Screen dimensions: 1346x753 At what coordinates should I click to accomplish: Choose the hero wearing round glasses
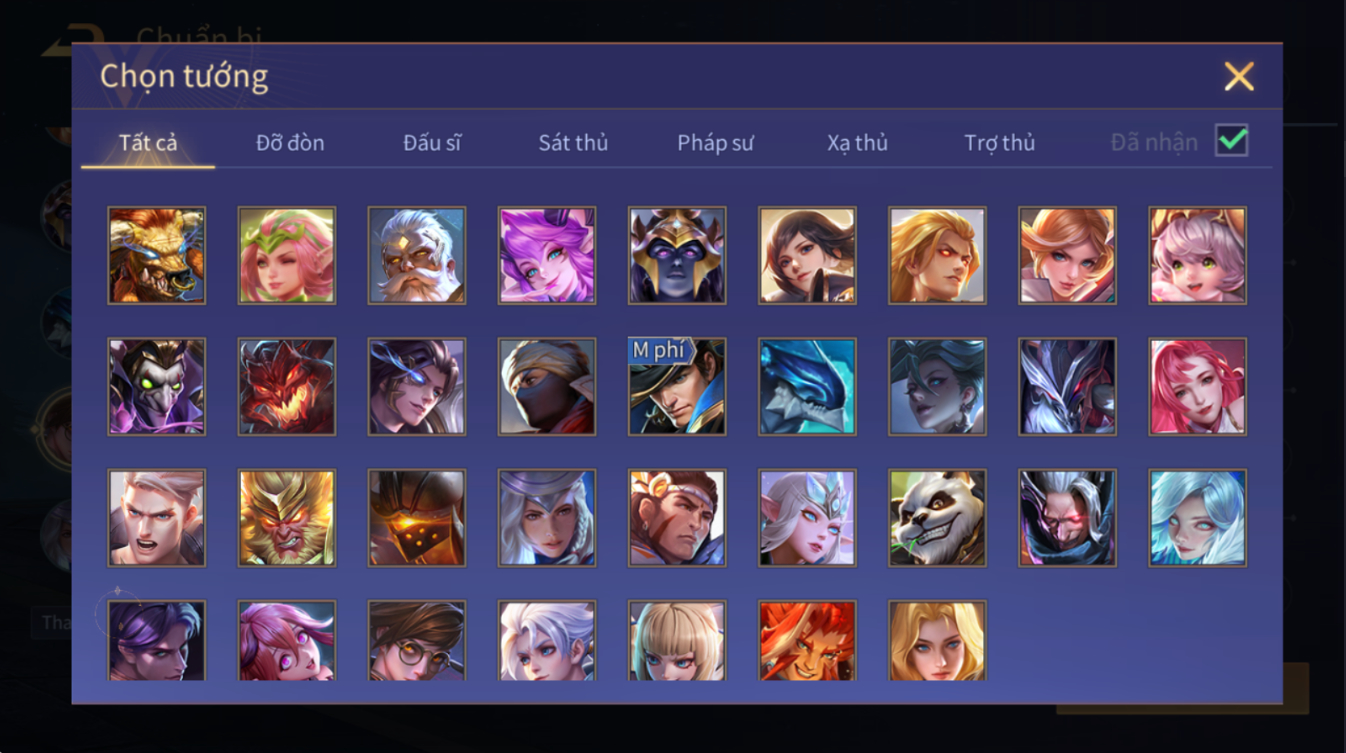coord(417,641)
